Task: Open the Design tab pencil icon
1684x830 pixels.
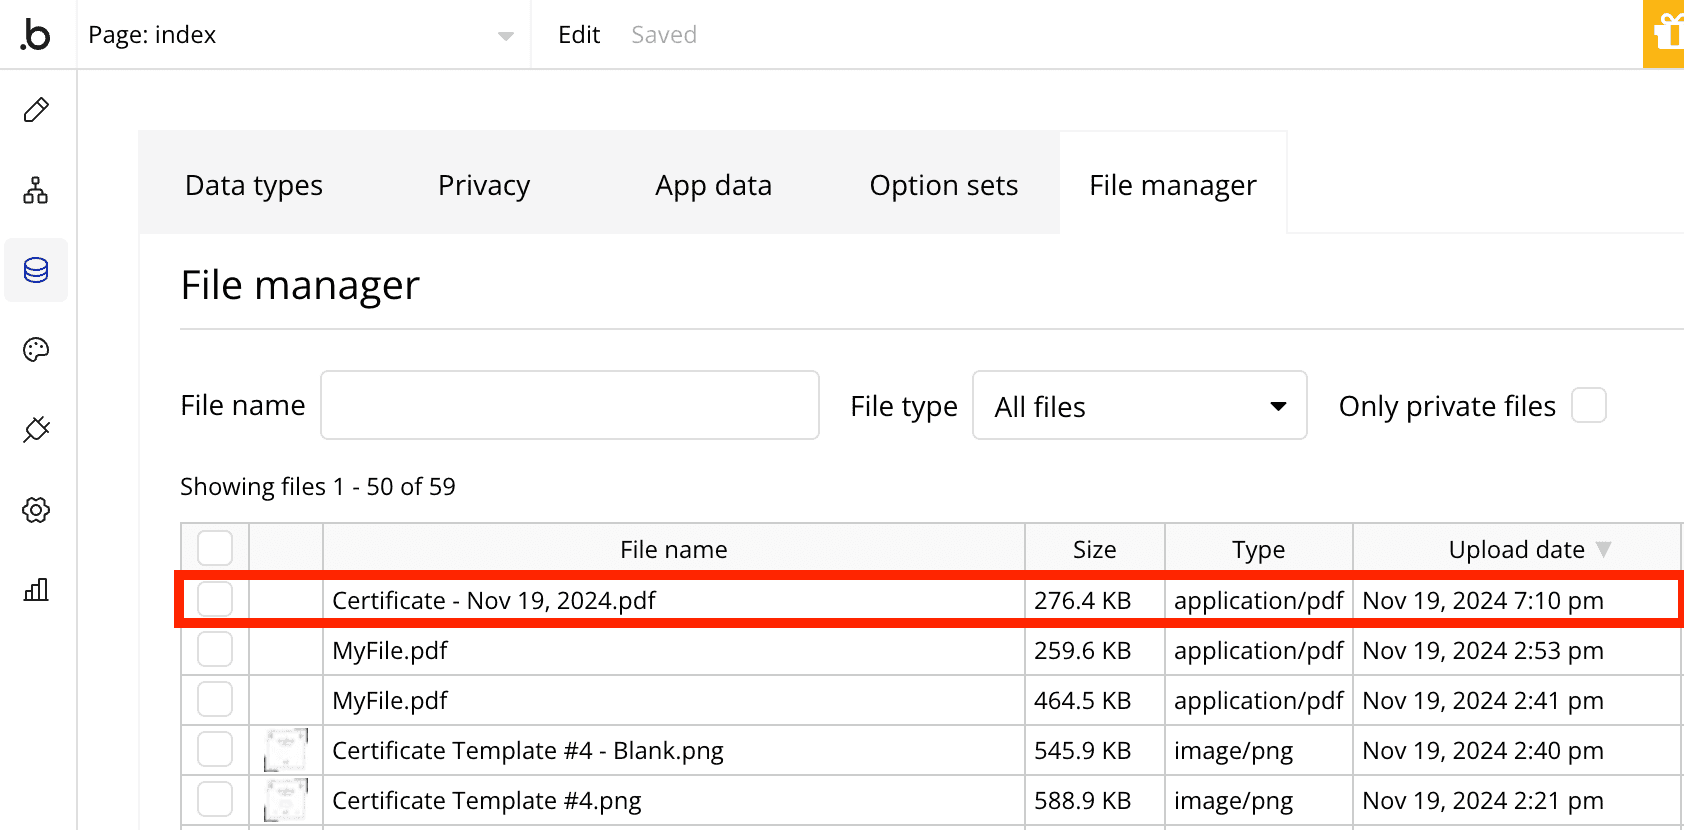Action: 36,110
